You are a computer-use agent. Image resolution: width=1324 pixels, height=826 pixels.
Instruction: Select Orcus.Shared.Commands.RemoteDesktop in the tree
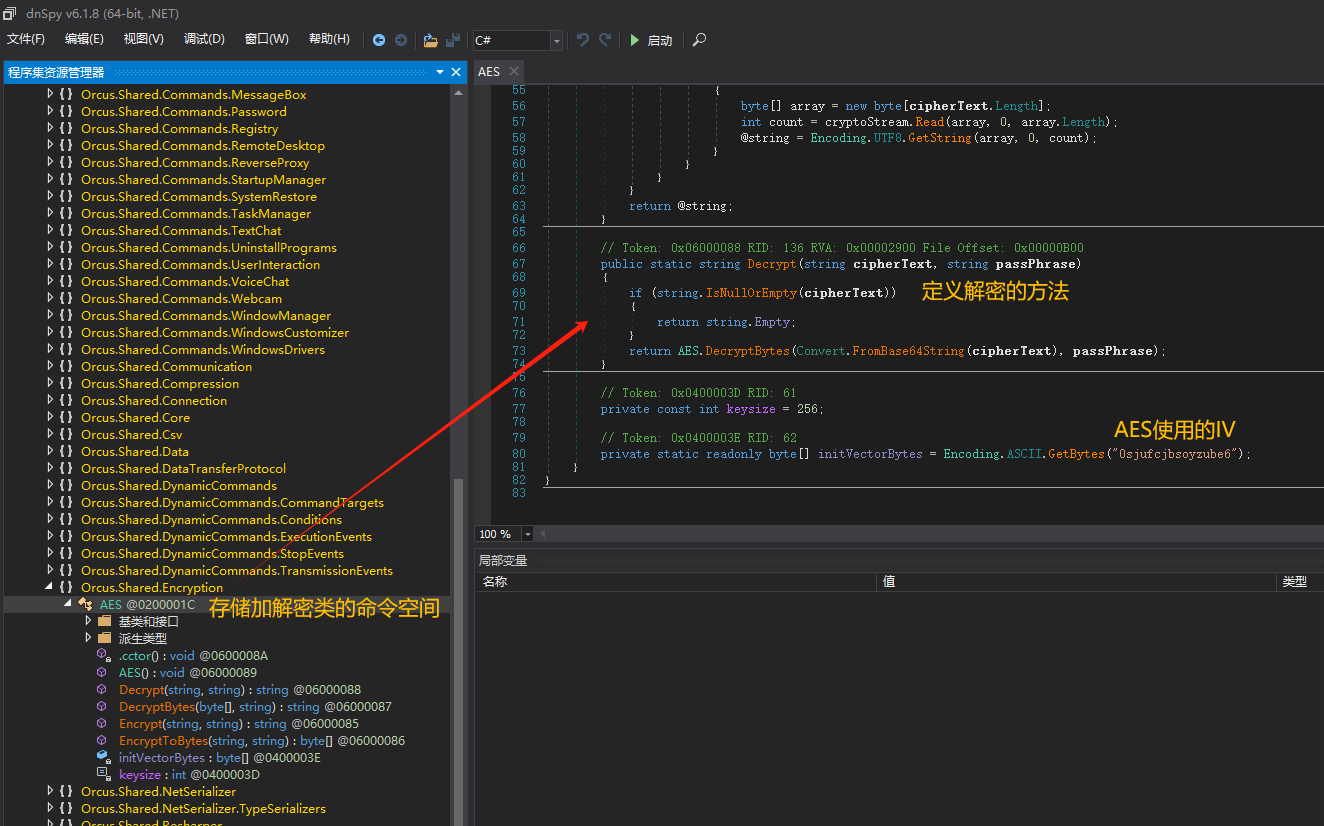click(203, 145)
